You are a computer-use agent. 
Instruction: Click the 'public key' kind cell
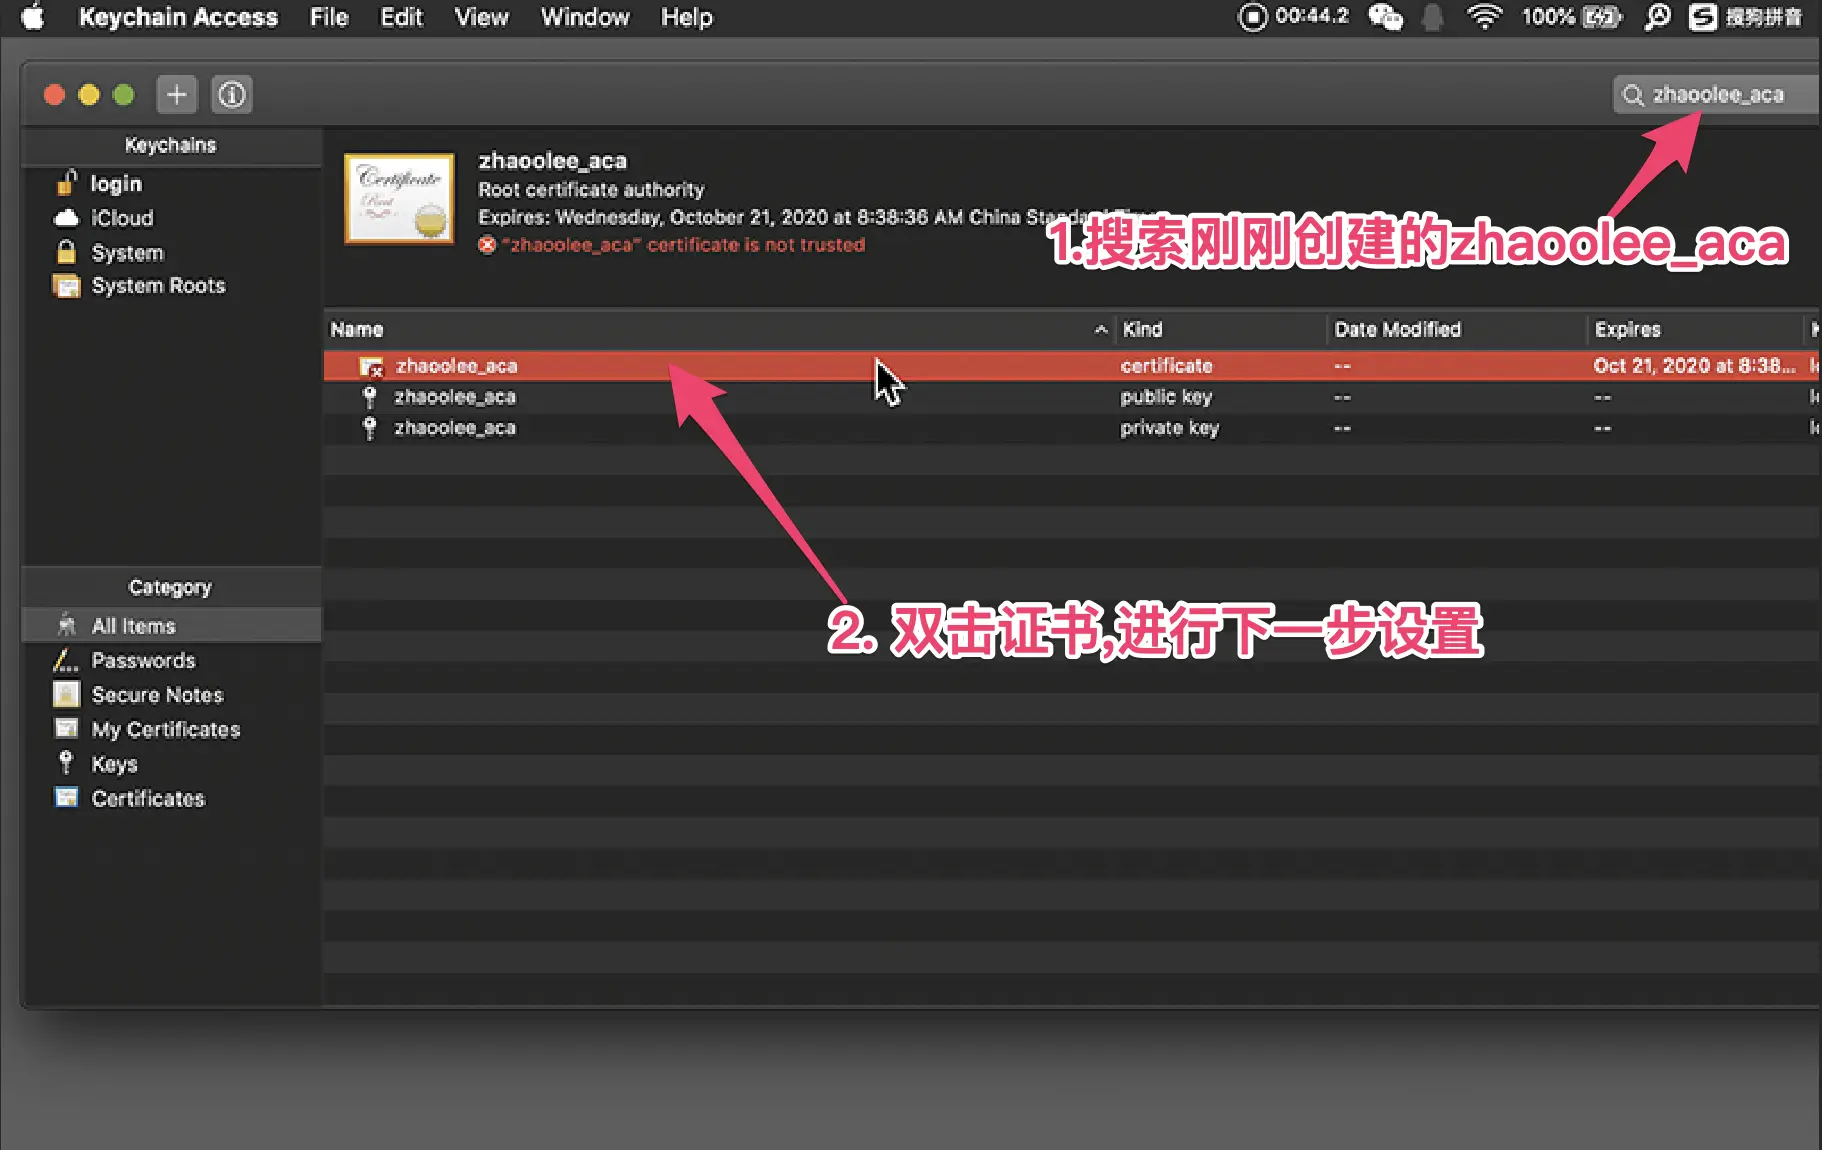1166,397
